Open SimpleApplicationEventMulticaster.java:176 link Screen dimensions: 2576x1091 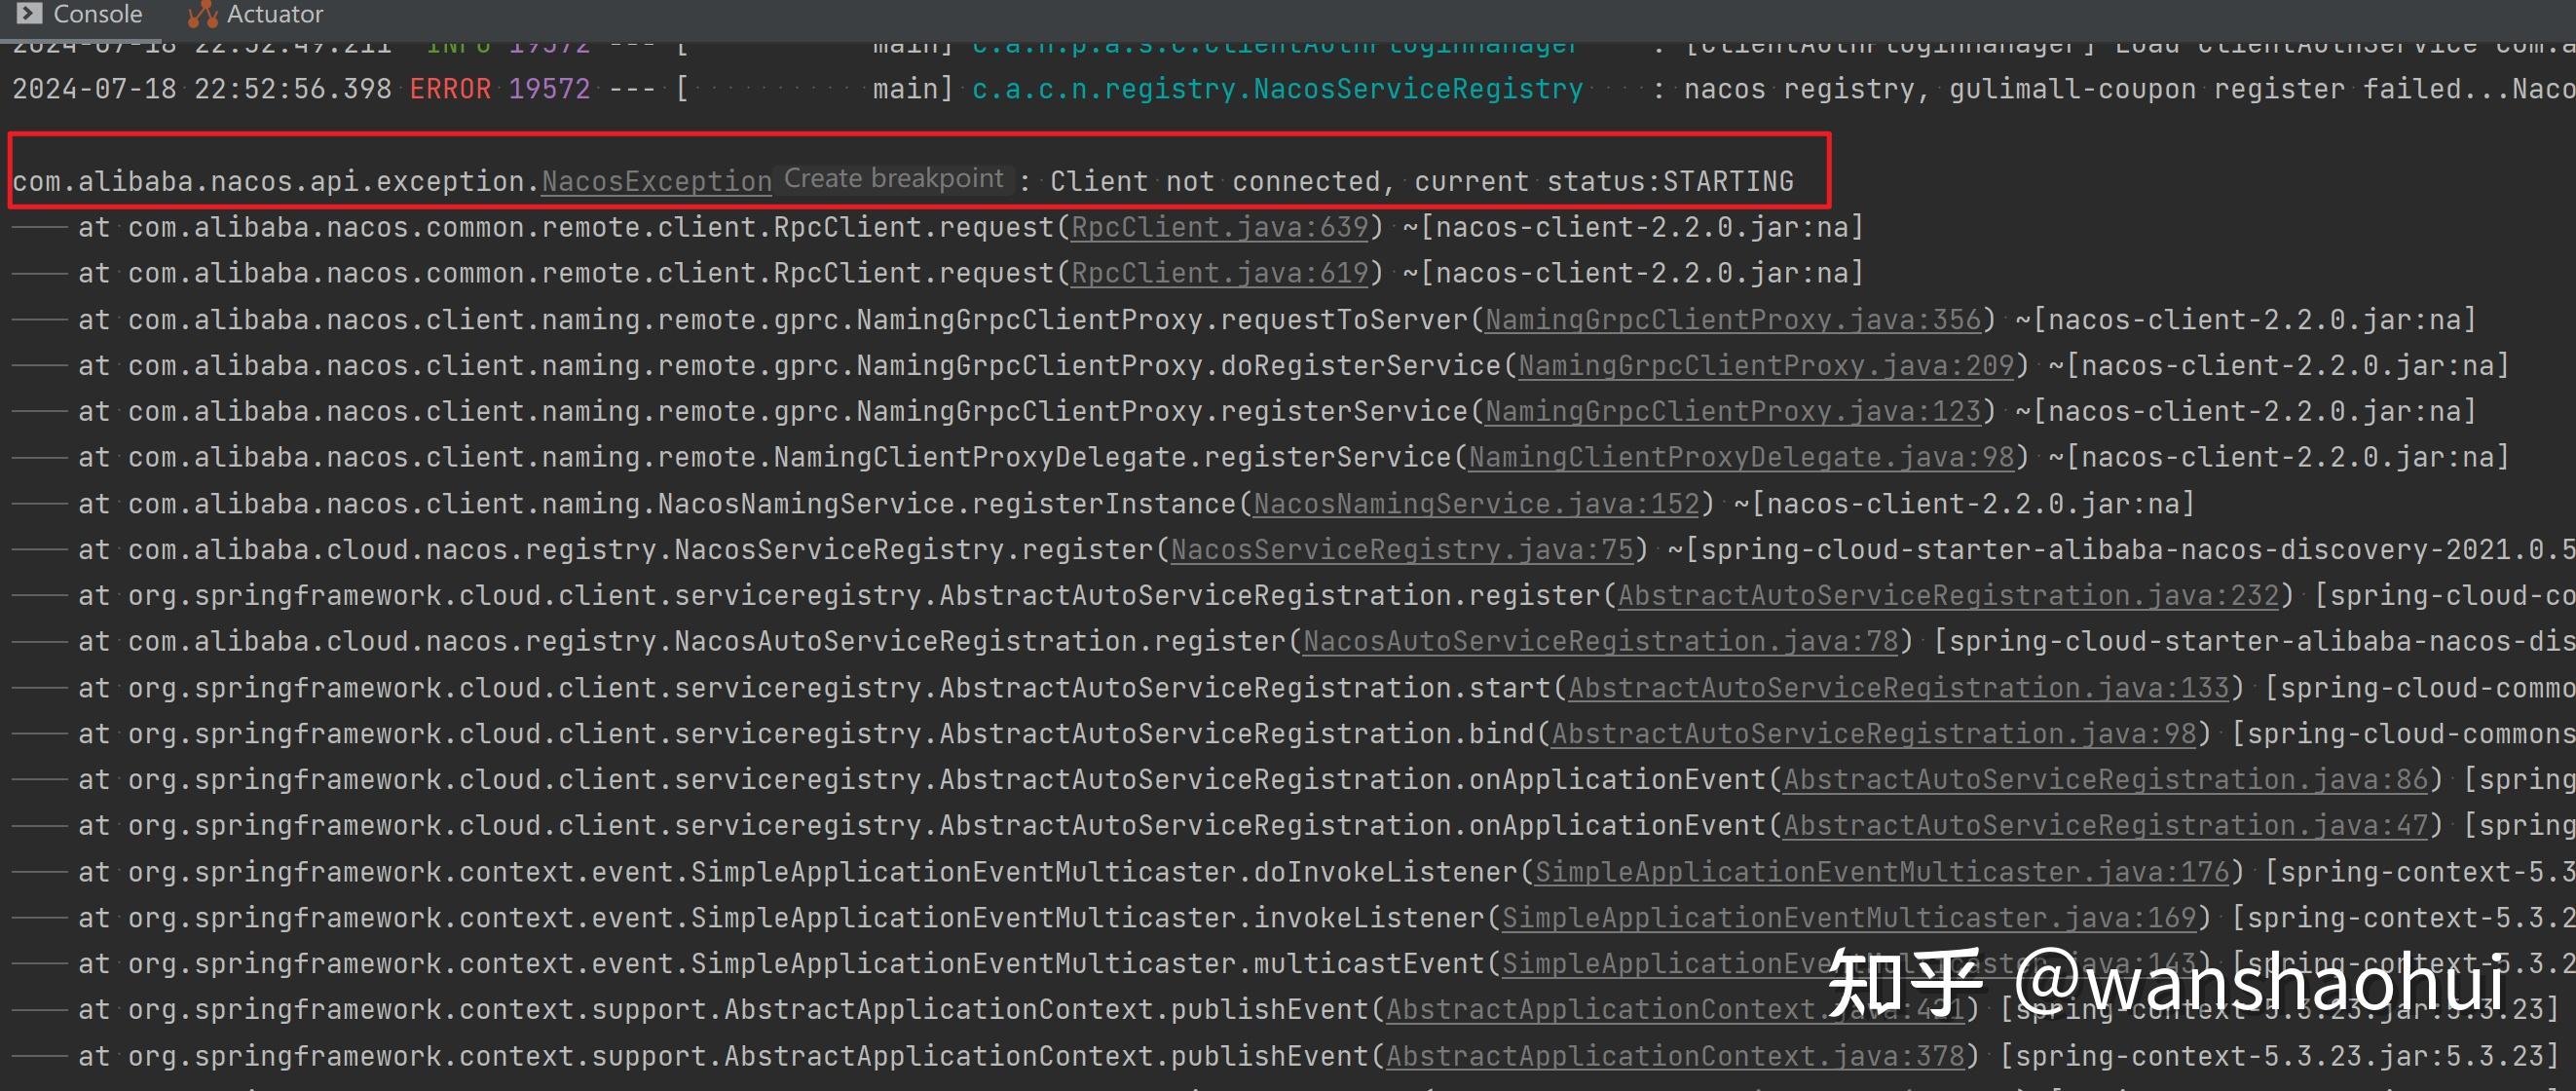click(x=1882, y=871)
